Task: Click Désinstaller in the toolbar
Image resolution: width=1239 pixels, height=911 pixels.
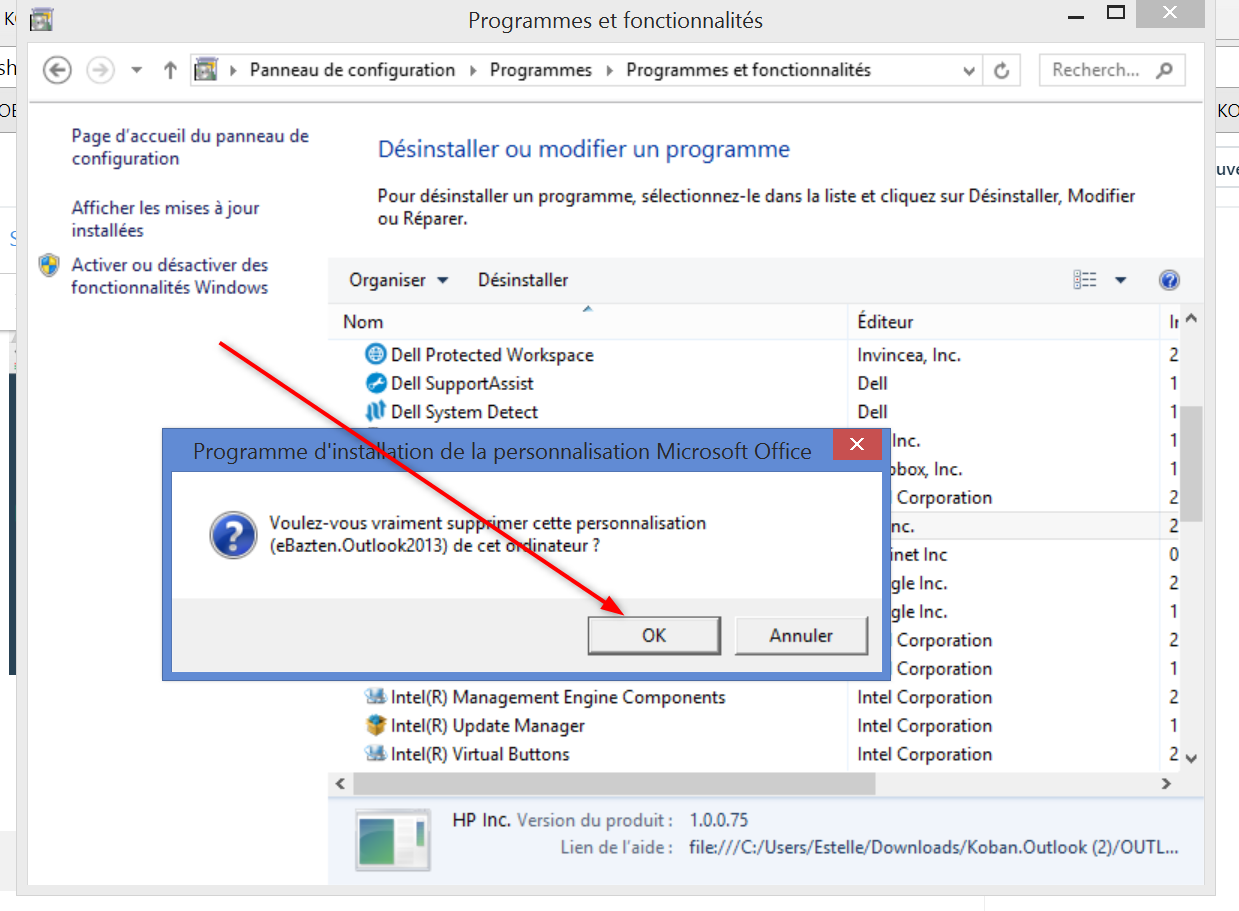Action: point(523,280)
